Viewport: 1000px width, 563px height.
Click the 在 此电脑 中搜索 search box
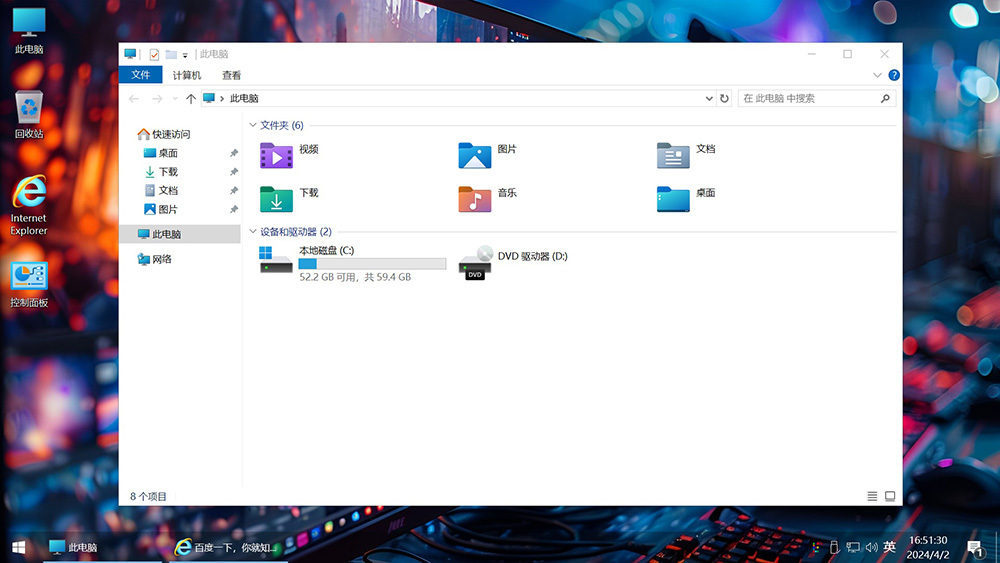pos(808,99)
